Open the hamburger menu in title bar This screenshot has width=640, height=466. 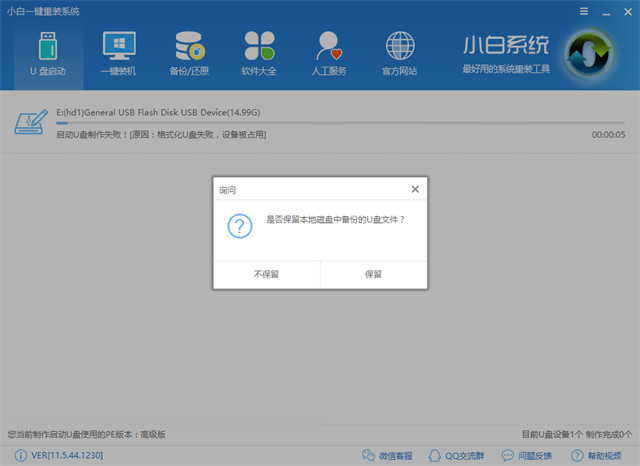(x=584, y=11)
